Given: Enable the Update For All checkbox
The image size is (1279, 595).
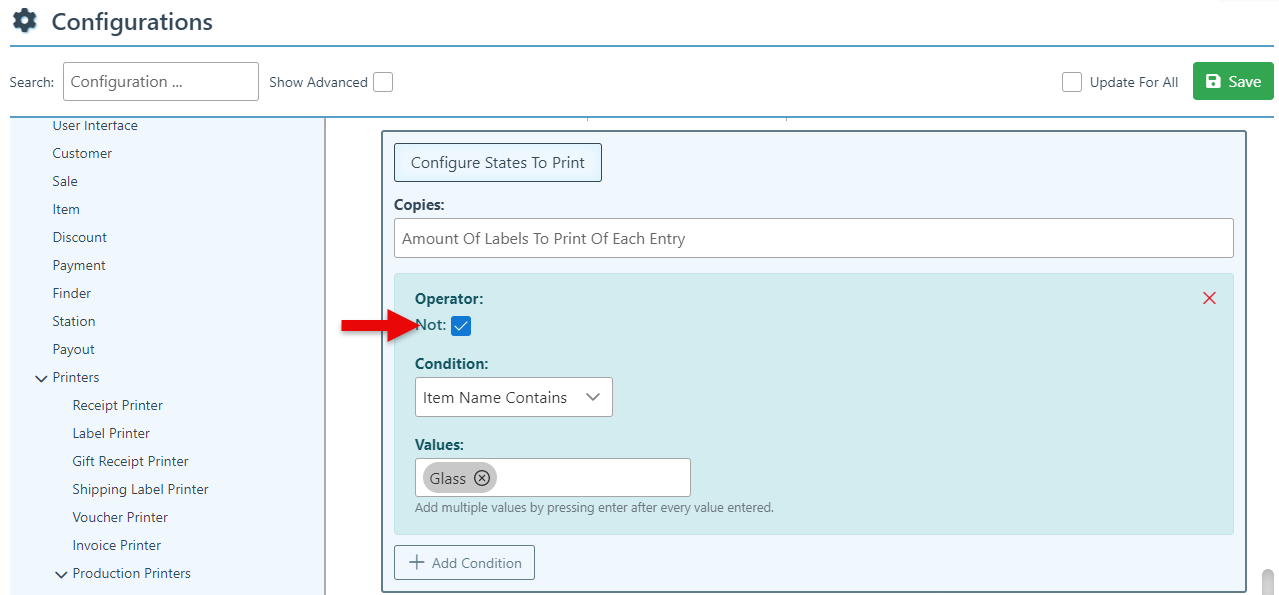Looking at the screenshot, I should pos(1072,82).
